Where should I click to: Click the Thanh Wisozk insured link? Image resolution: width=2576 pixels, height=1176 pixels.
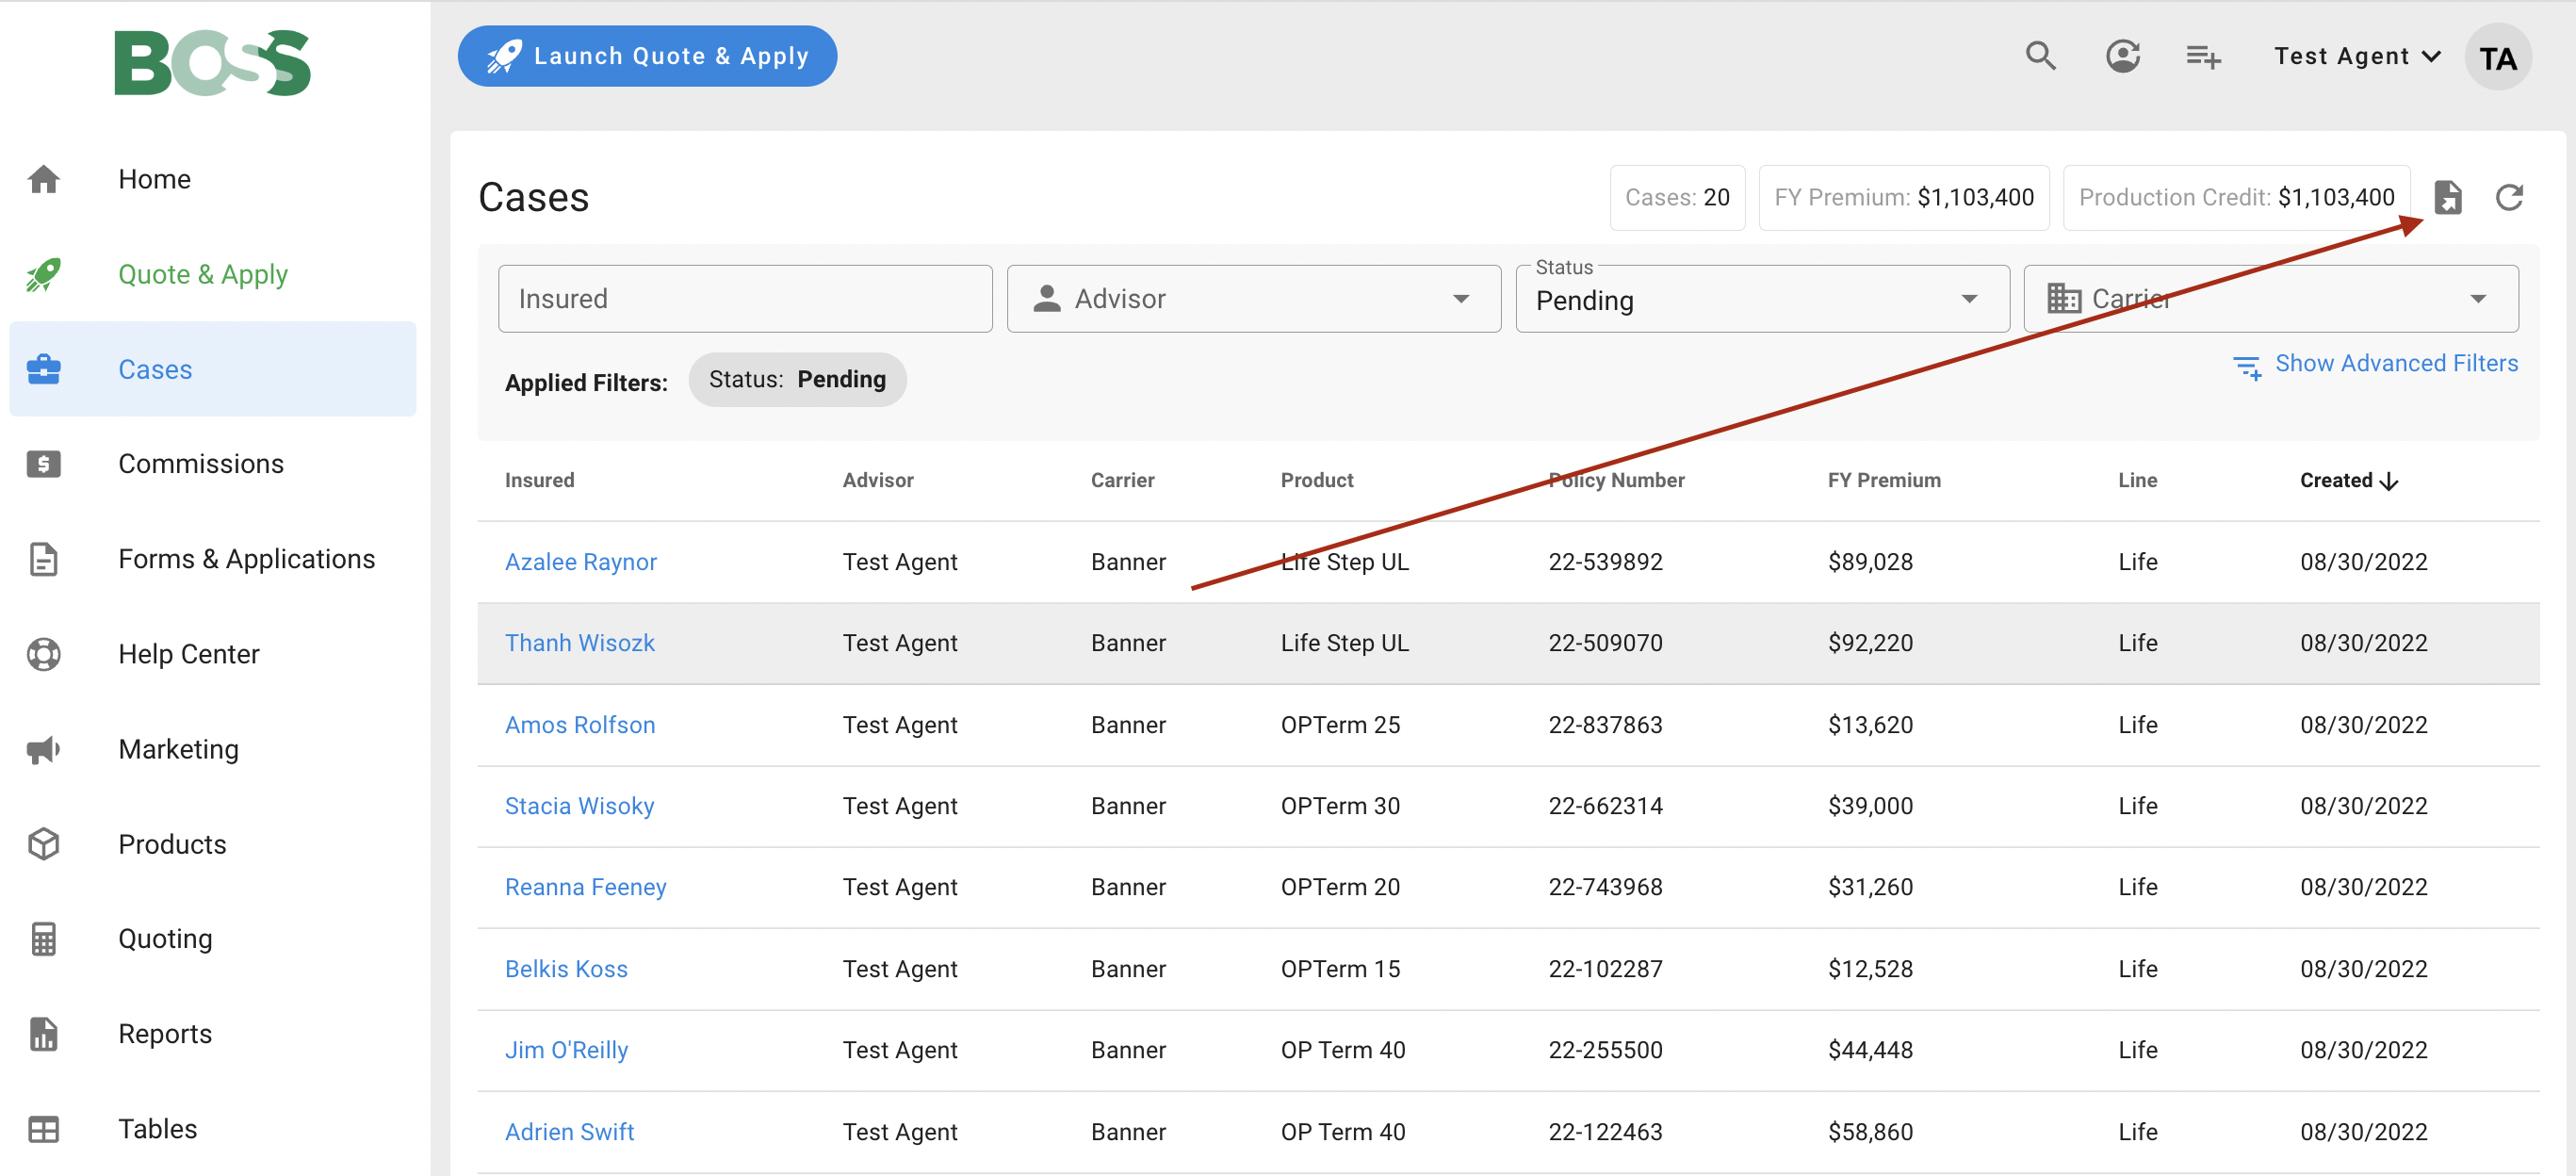click(x=579, y=643)
